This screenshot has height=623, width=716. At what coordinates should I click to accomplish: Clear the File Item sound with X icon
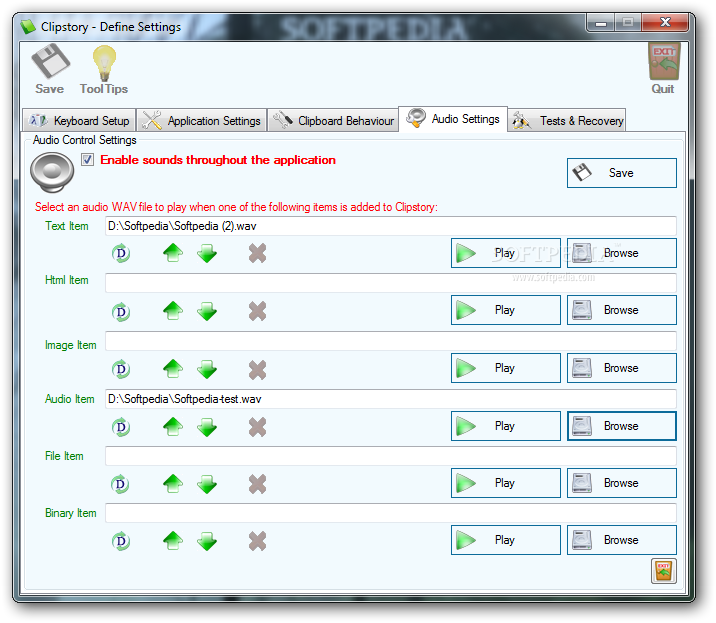(x=258, y=484)
